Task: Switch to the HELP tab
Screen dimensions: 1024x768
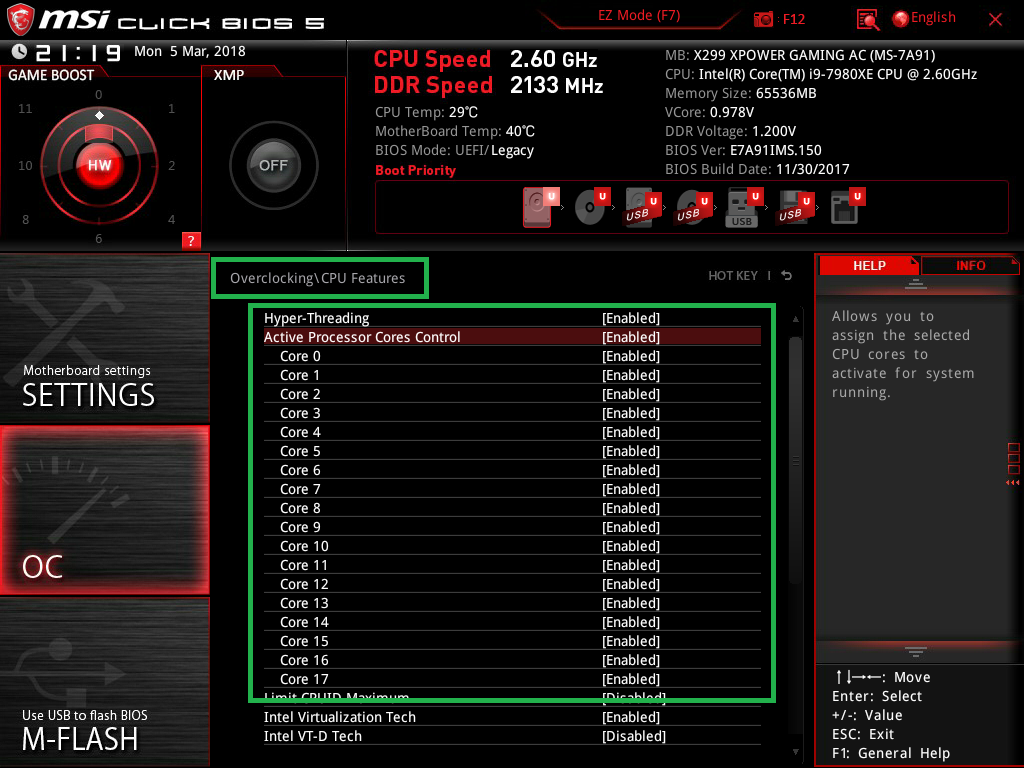Action: (x=869, y=266)
